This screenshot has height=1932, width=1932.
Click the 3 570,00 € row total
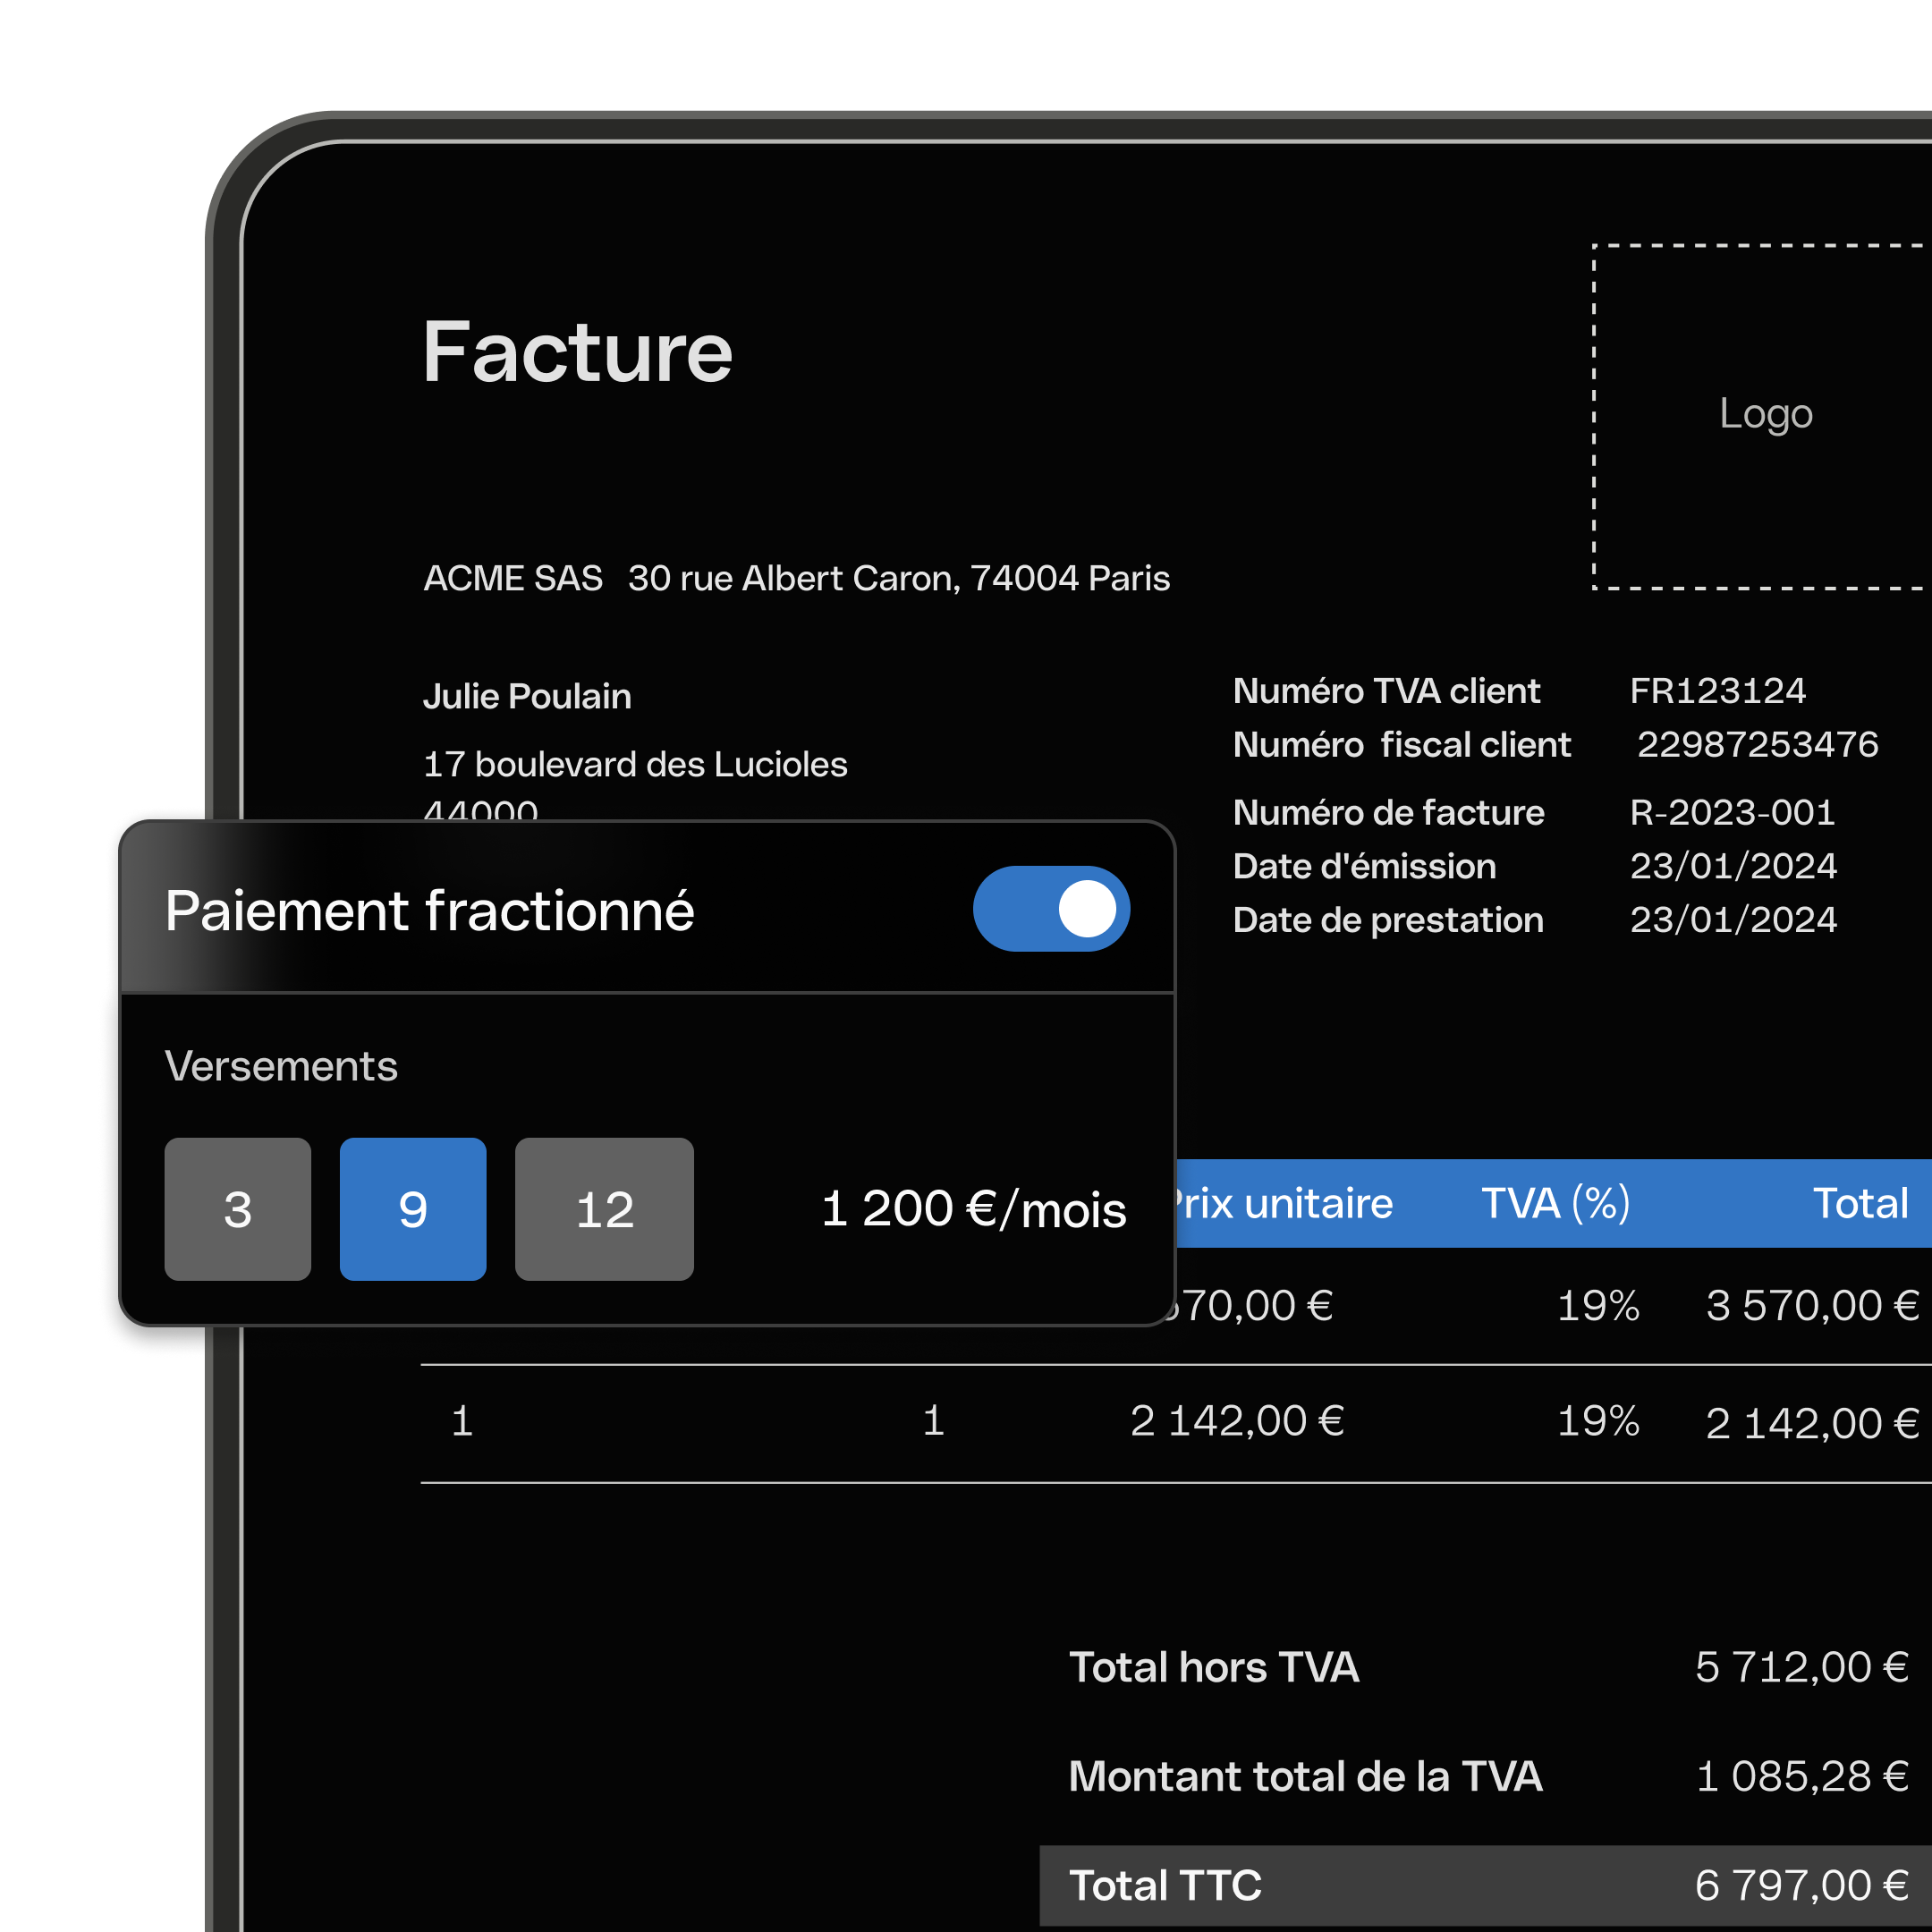tap(1811, 1305)
